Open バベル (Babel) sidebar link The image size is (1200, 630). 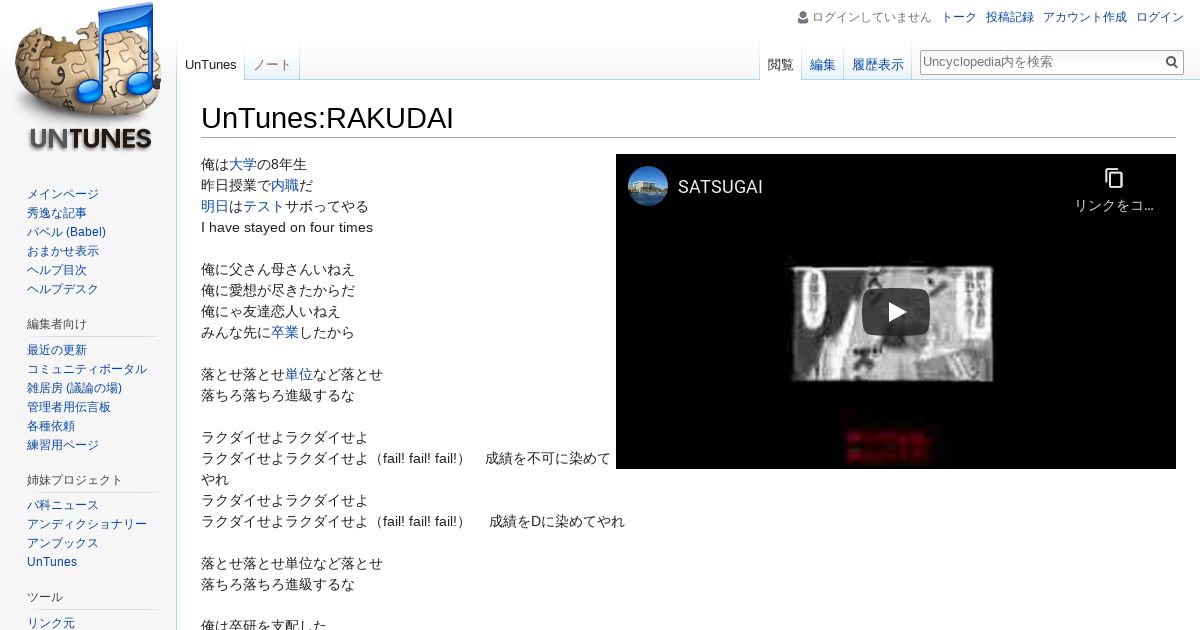tap(66, 232)
